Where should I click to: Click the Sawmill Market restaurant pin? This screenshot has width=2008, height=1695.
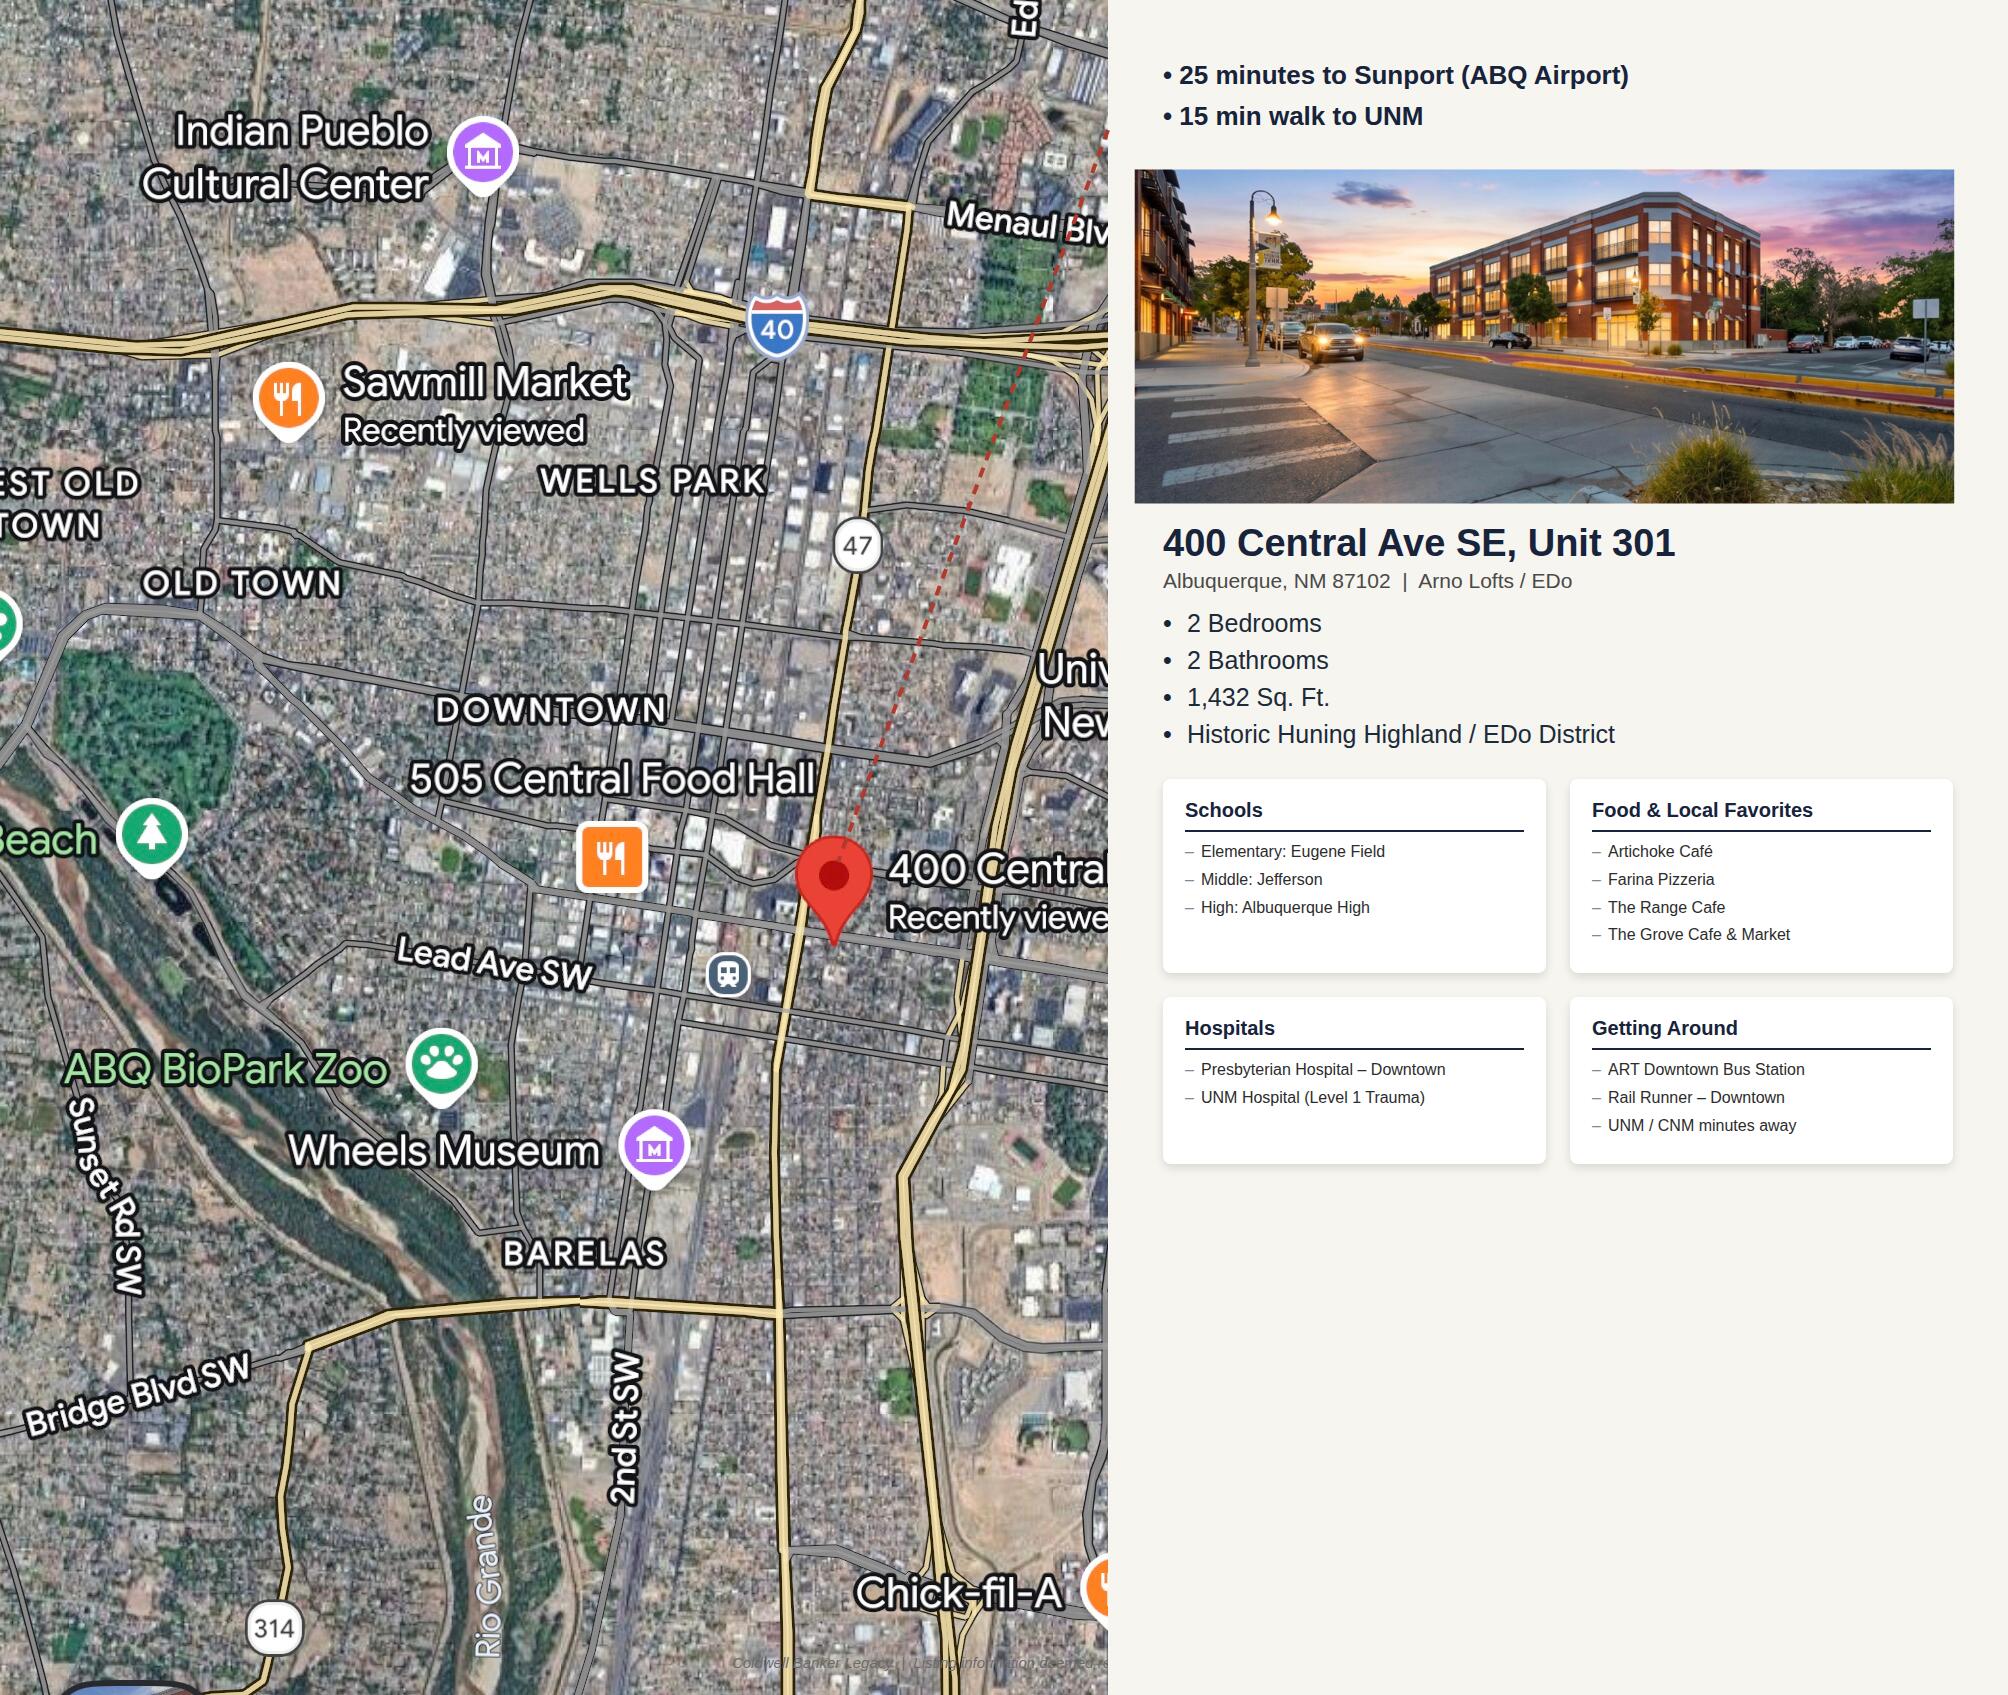tap(288, 400)
